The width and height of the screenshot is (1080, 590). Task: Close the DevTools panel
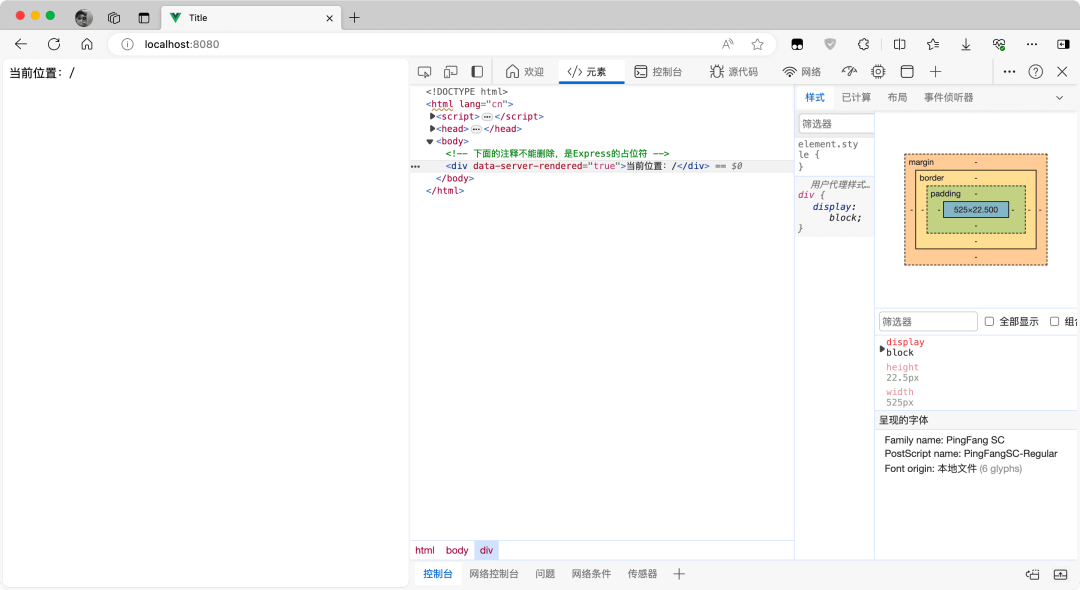tap(1062, 72)
